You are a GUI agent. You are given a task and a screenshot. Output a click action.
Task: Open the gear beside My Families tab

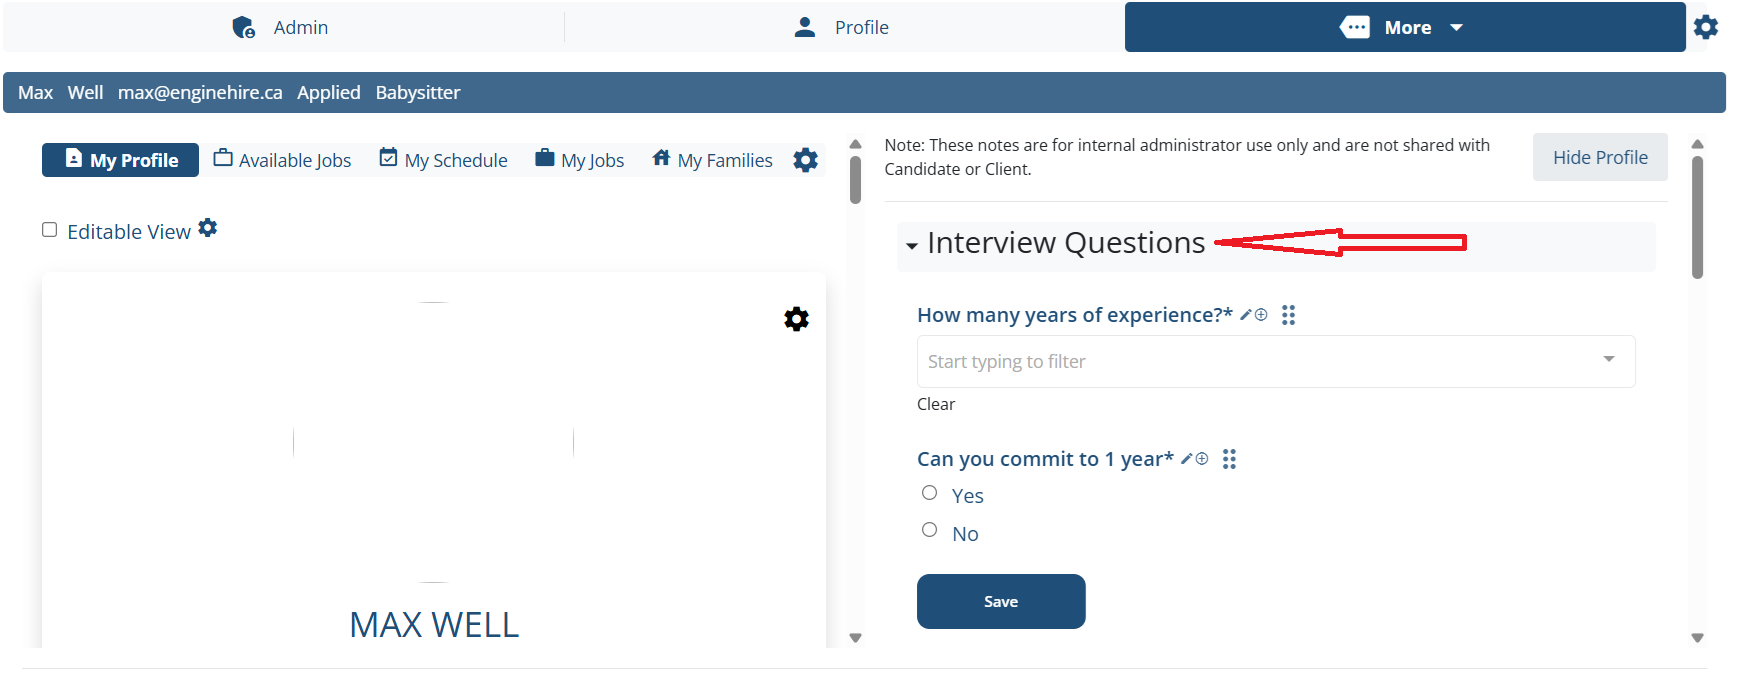[805, 160]
